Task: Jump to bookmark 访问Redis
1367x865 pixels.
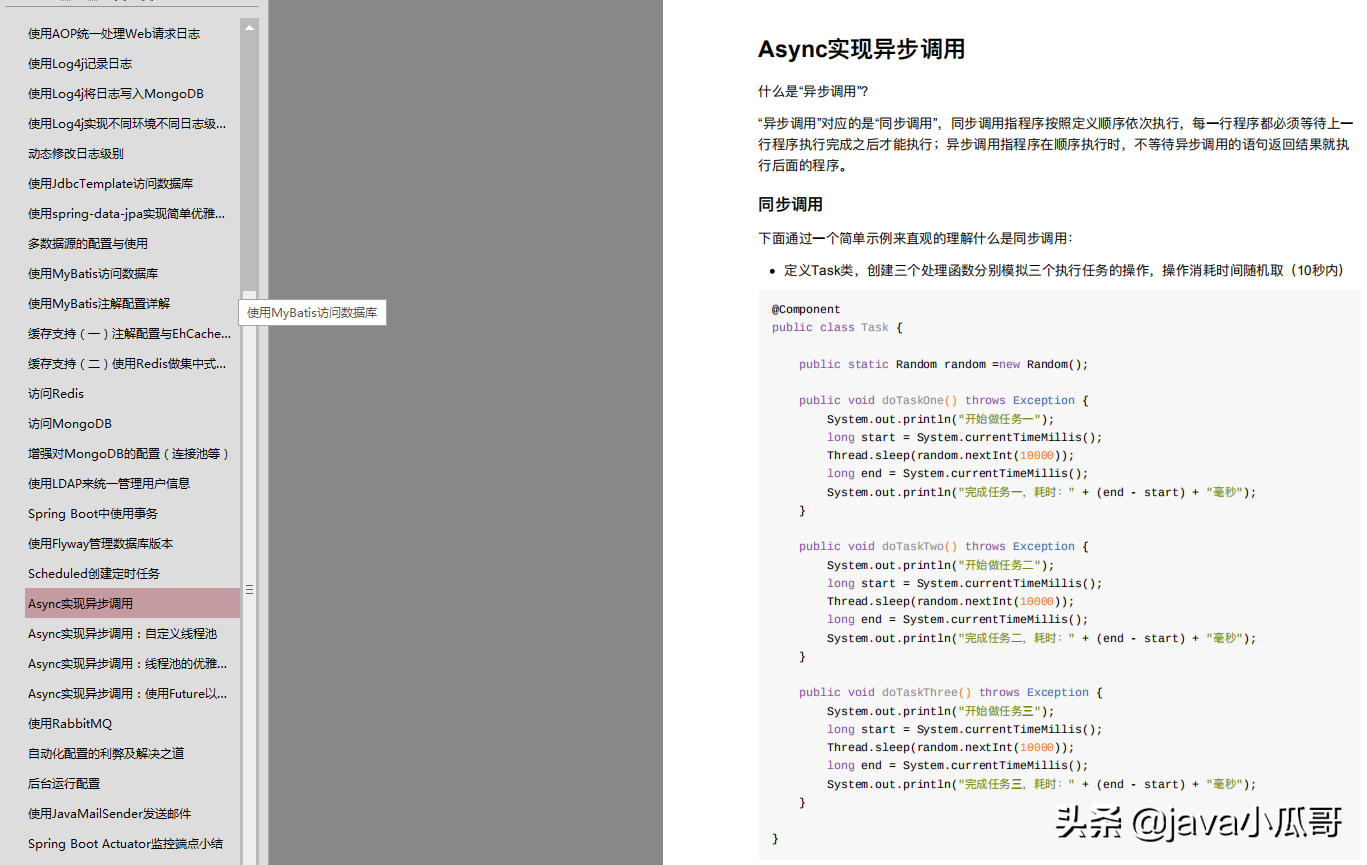Action: (56, 393)
